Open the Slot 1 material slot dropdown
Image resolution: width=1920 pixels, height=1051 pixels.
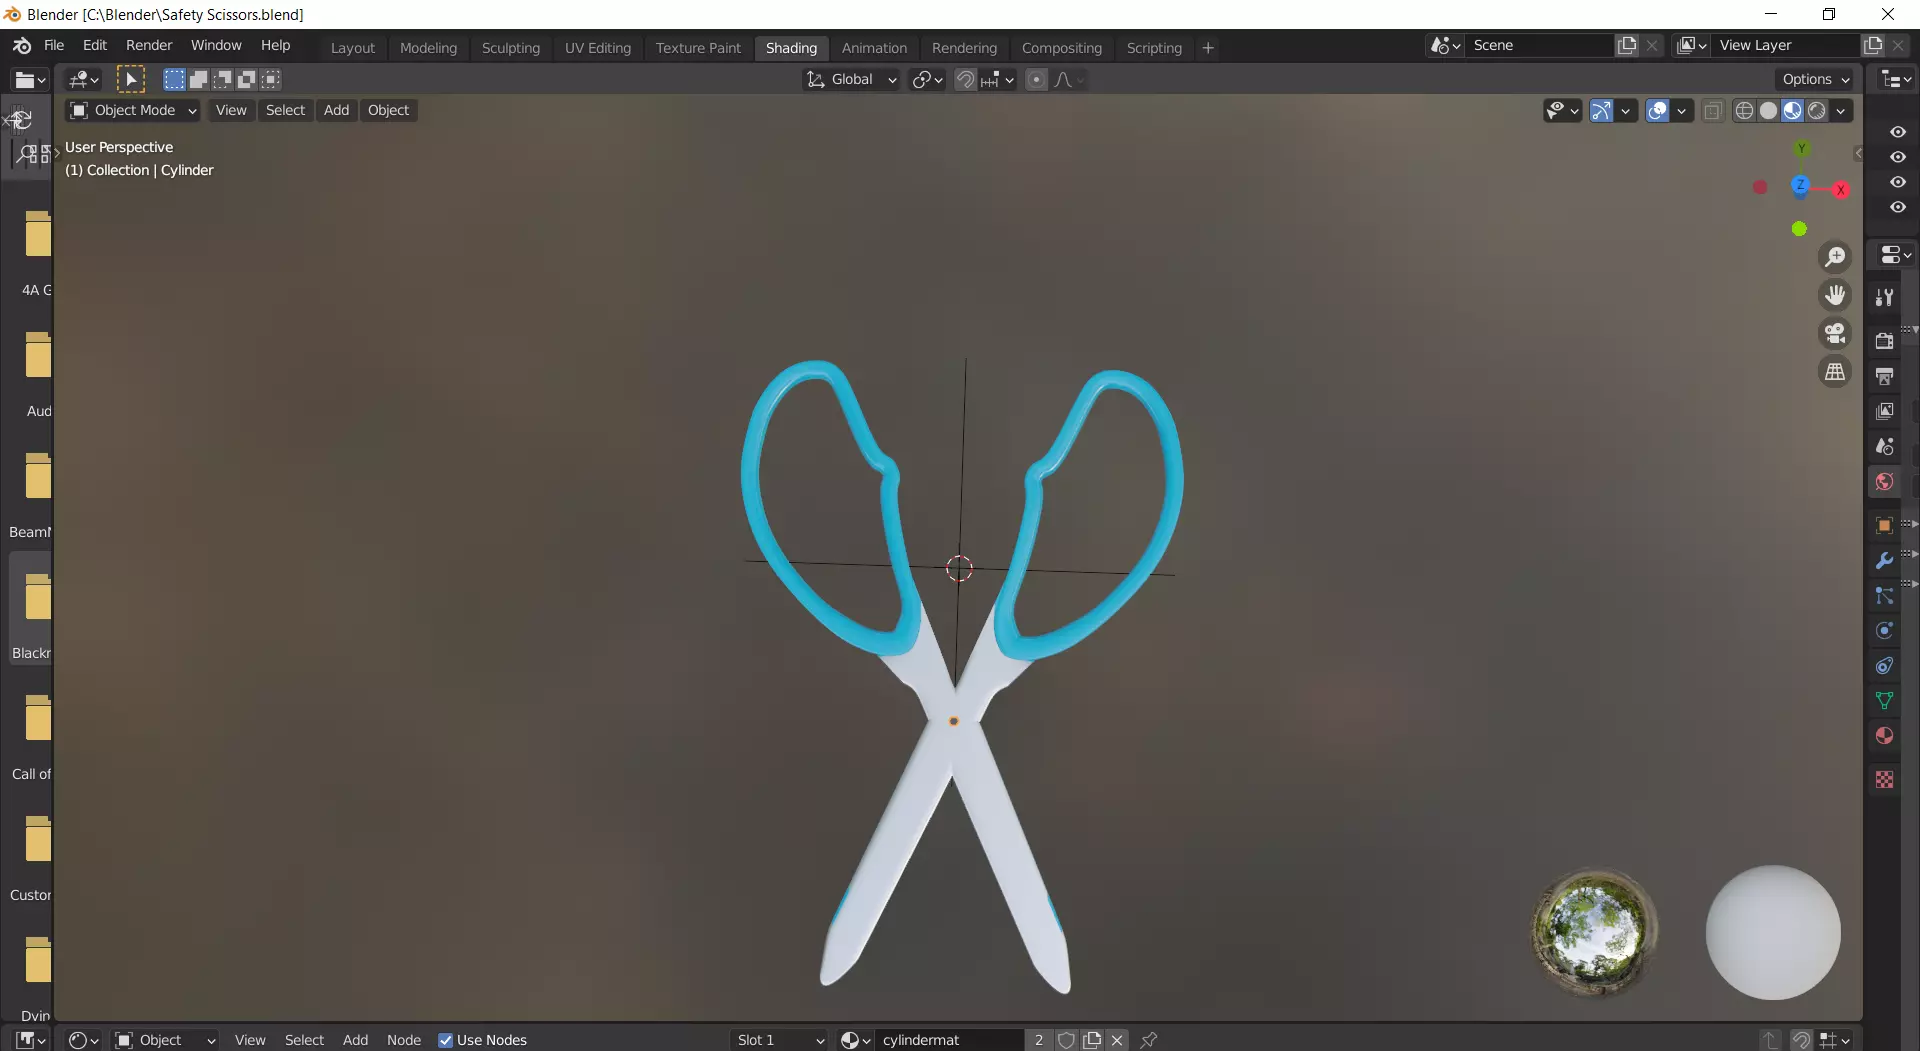coord(780,1040)
